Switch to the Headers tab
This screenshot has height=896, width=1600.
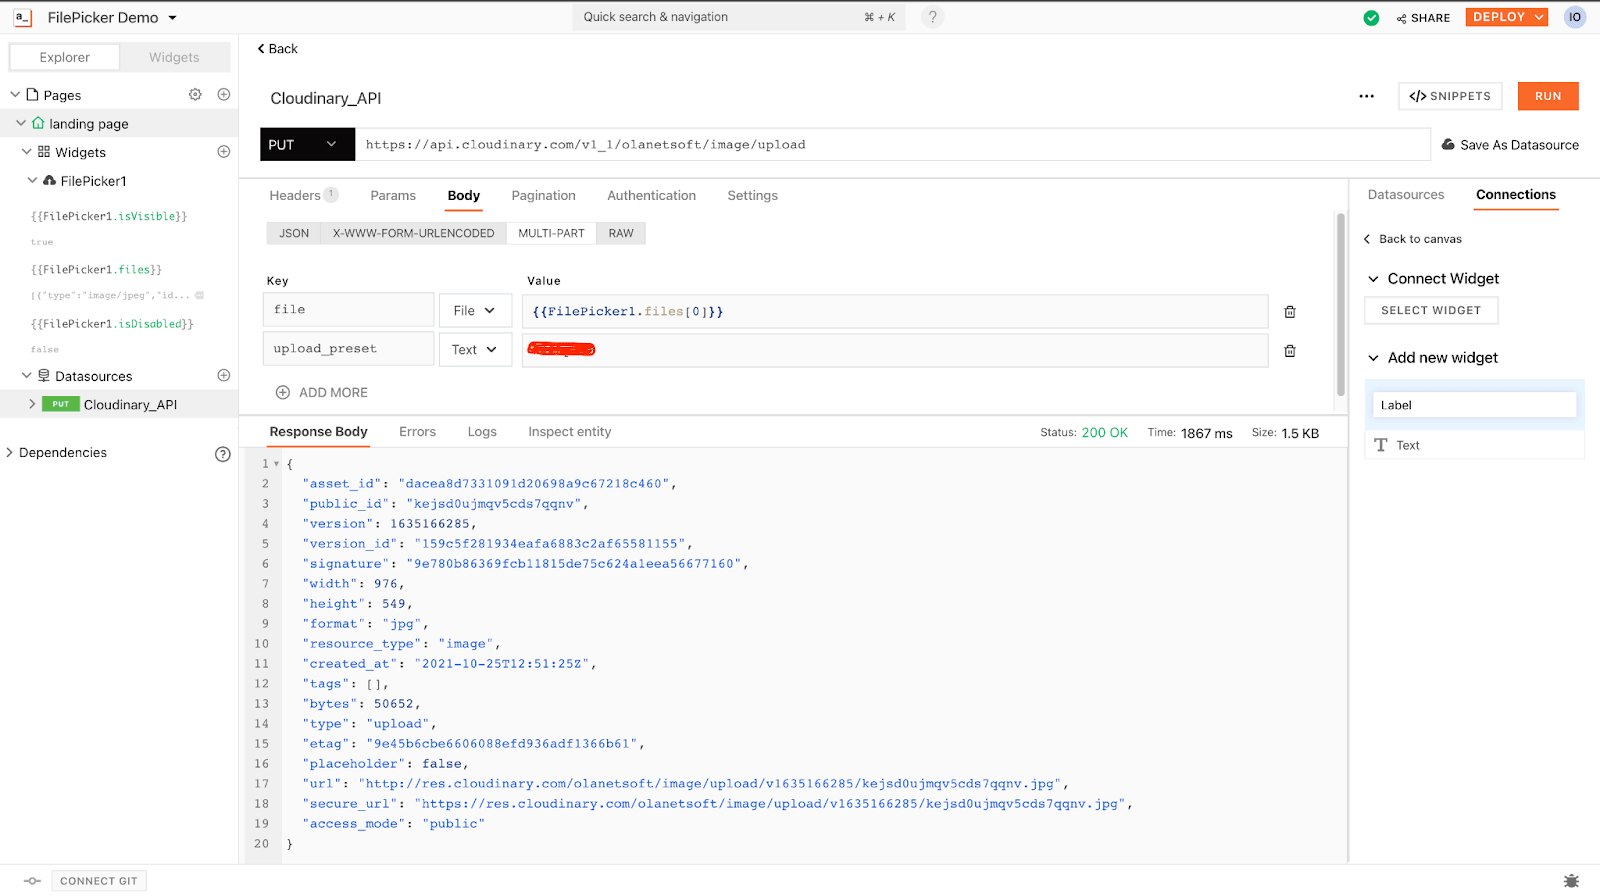(x=295, y=196)
